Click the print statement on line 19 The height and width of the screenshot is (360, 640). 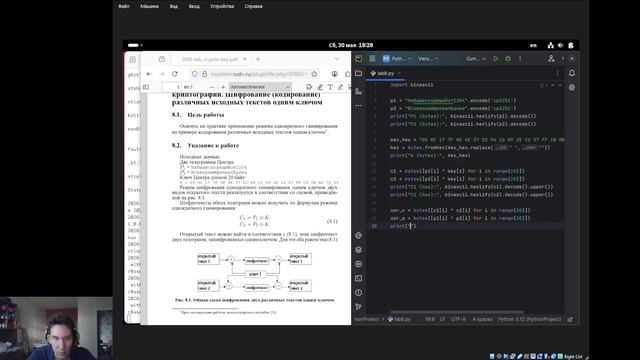403,226
